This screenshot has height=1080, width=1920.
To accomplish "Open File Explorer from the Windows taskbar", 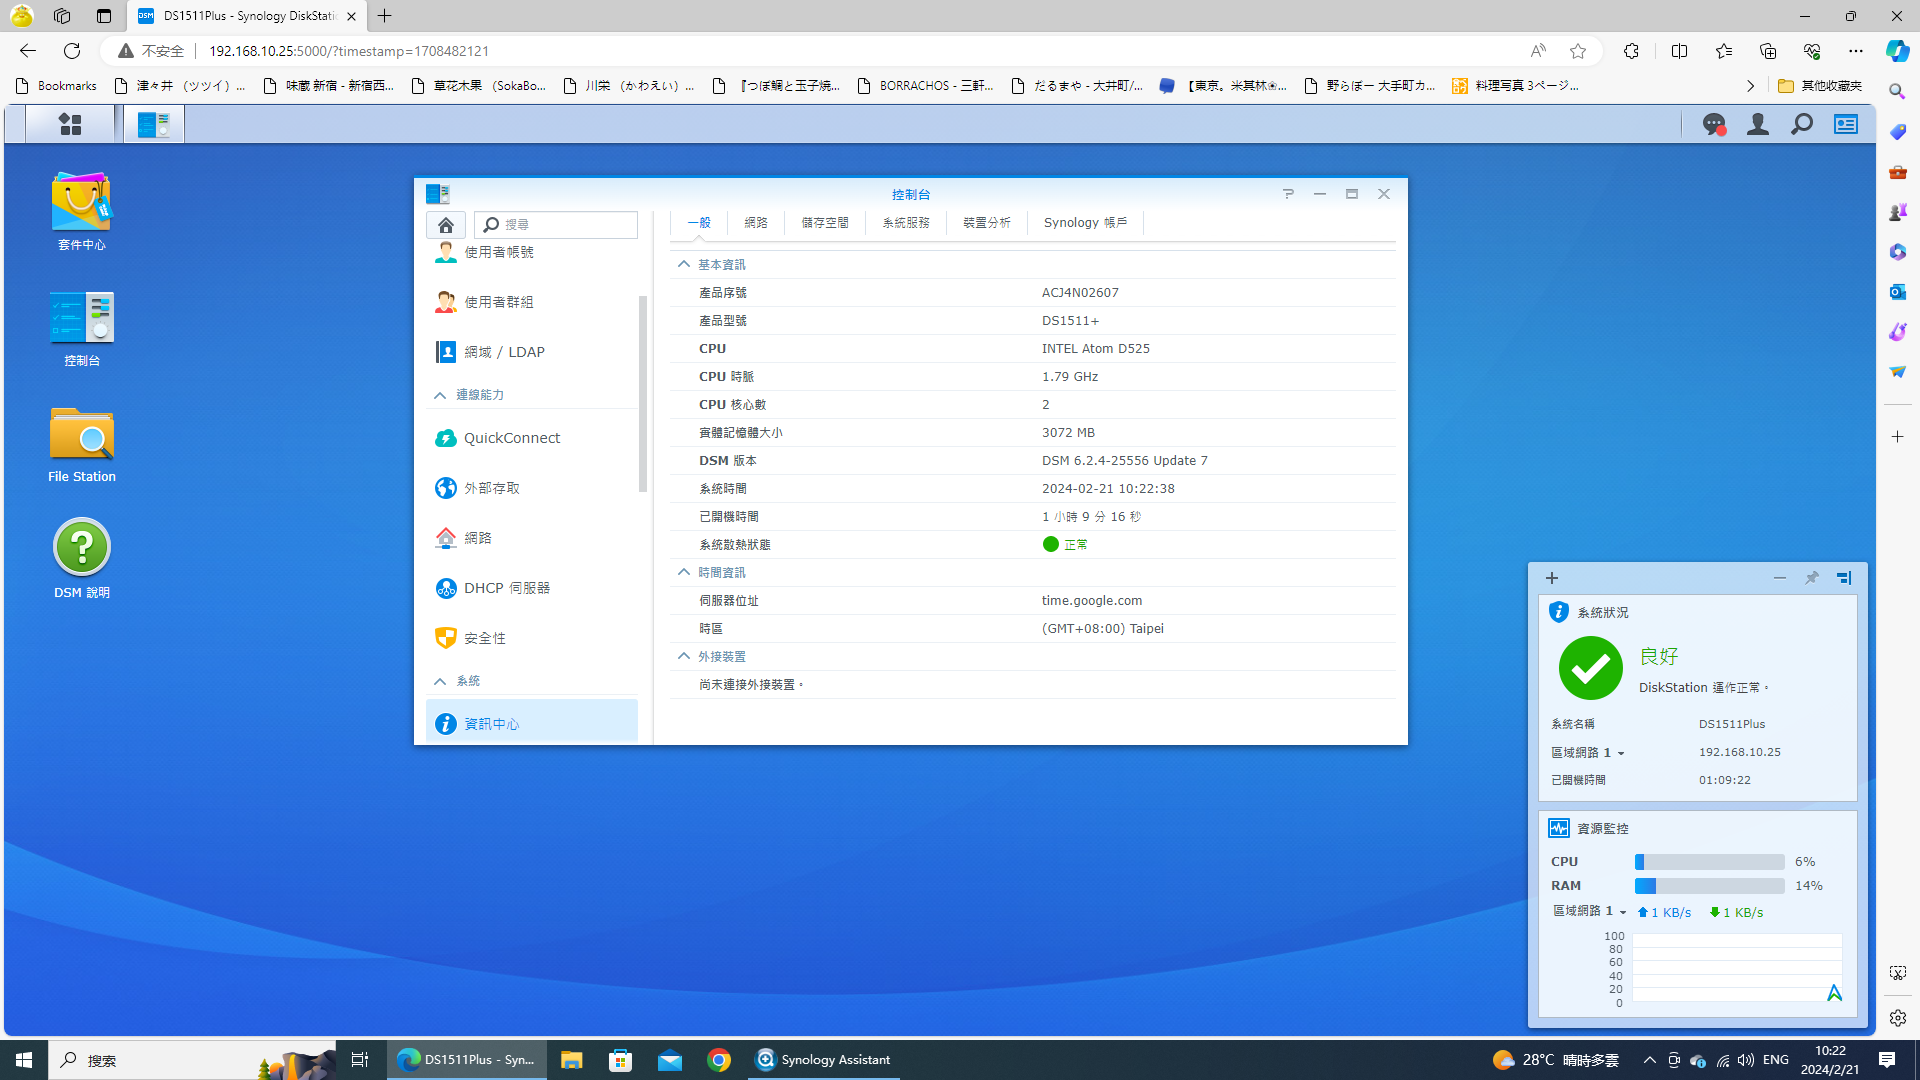I will click(571, 1060).
